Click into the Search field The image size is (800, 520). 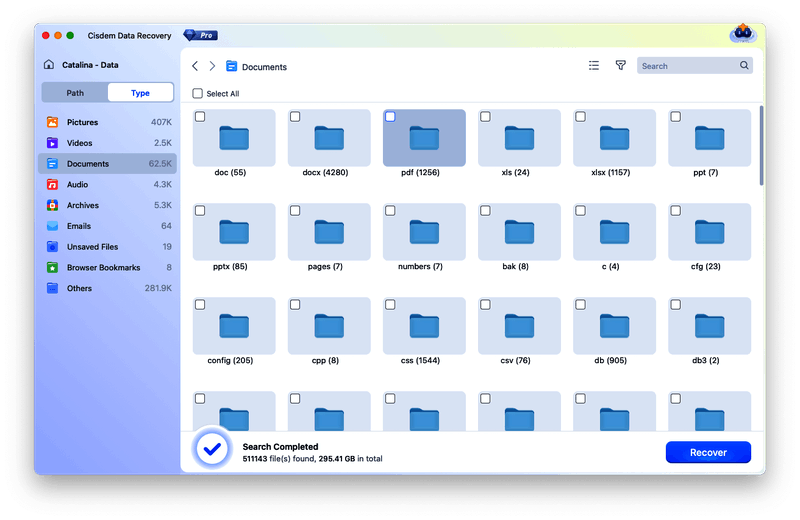point(690,66)
